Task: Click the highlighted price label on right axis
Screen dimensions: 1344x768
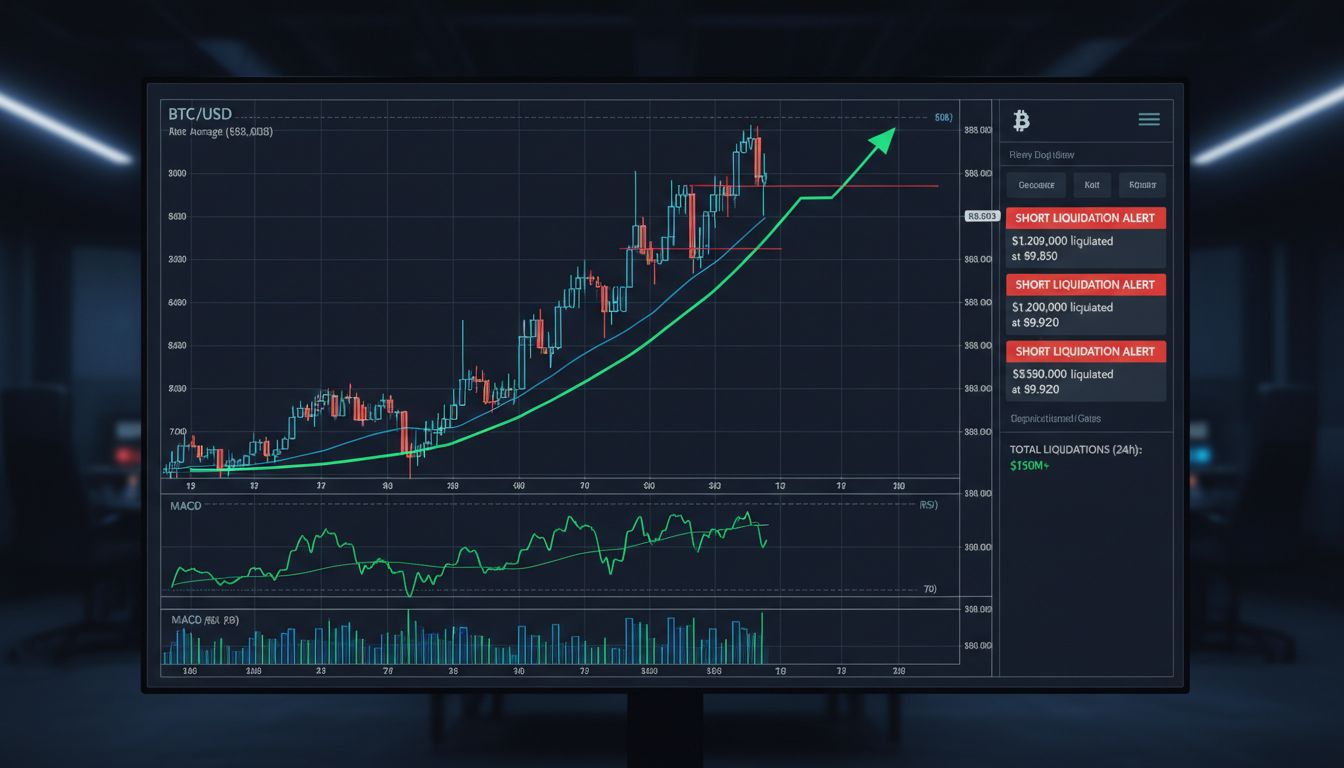Action: click(x=981, y=215)
